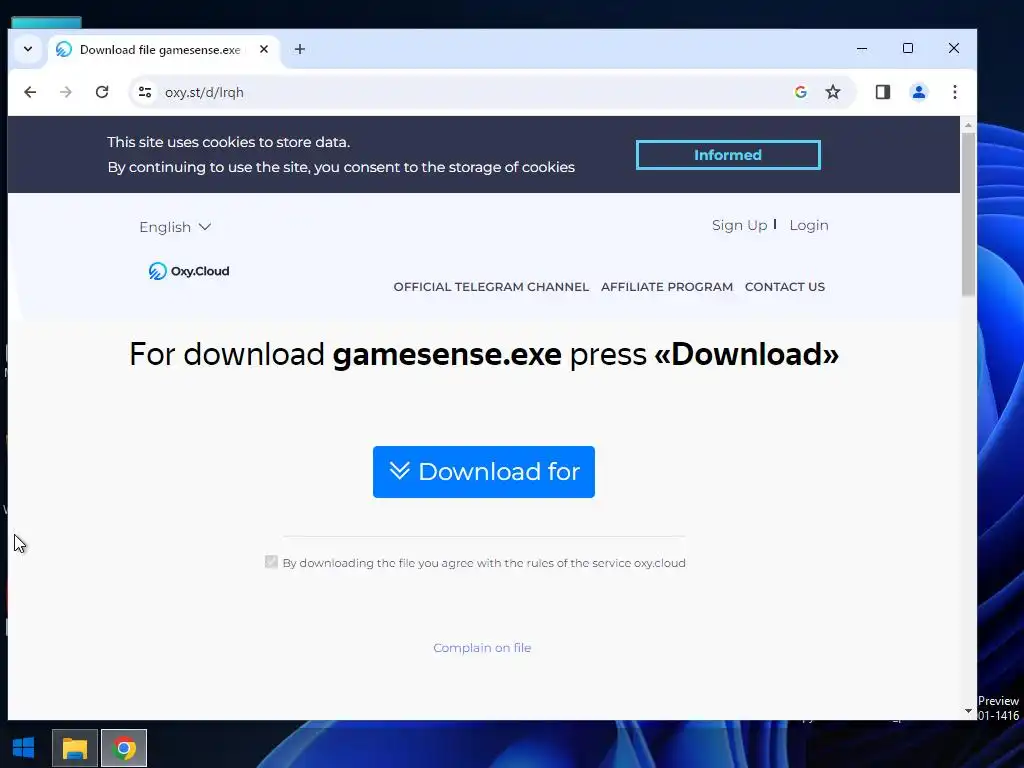This screenshot has width=1024, height=768.
Task: View site information icon in address bar
Action: click(145, 92)
